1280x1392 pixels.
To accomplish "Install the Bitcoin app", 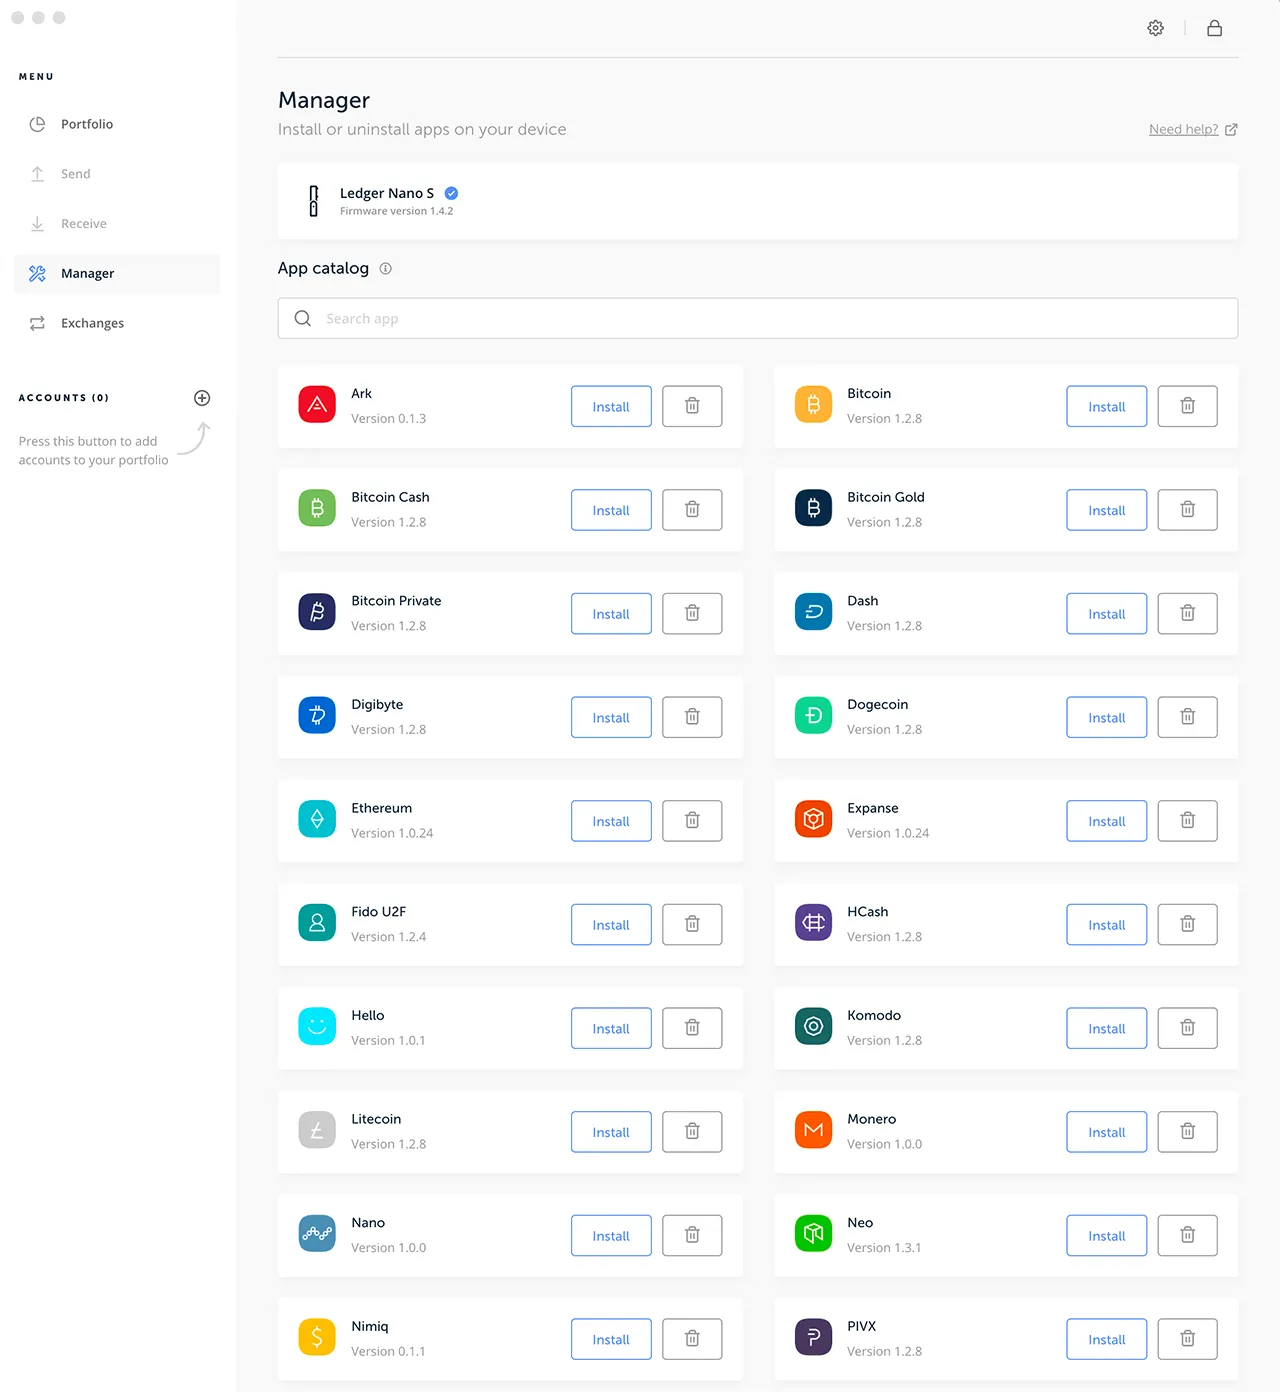I will click(1107, 406).
